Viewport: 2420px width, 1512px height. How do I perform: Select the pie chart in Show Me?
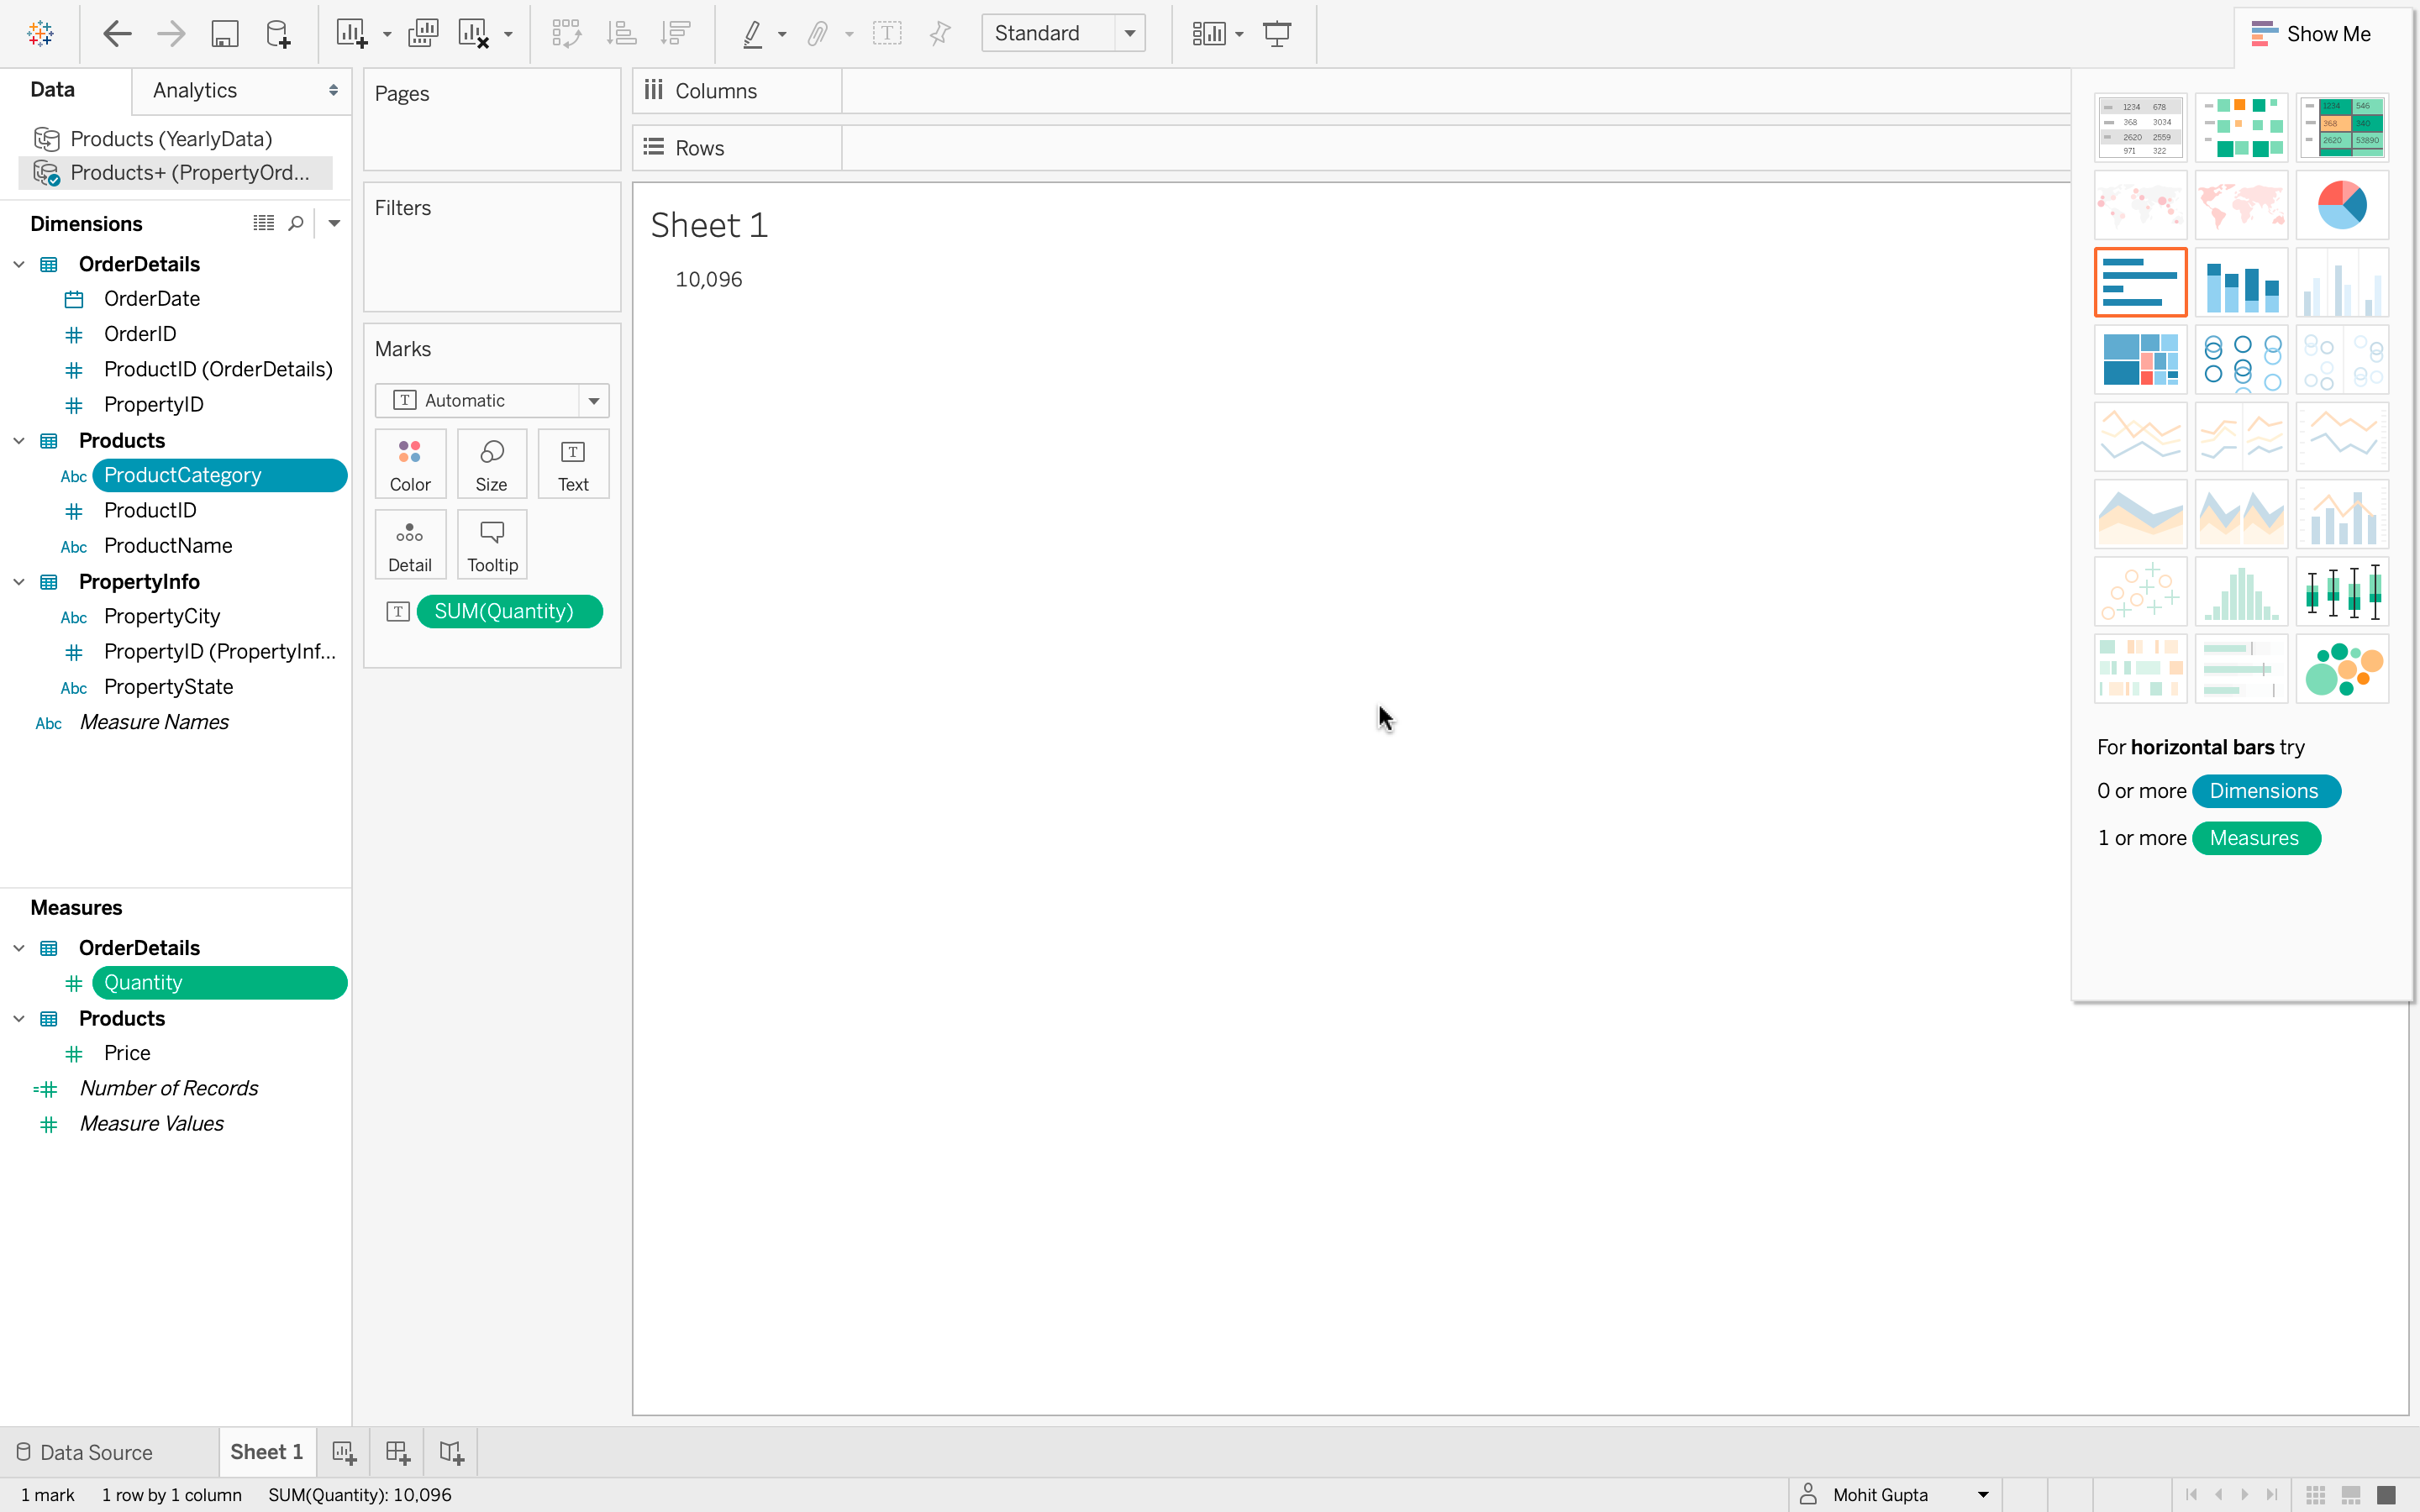pyautogui.click(x=2341, y=205)
